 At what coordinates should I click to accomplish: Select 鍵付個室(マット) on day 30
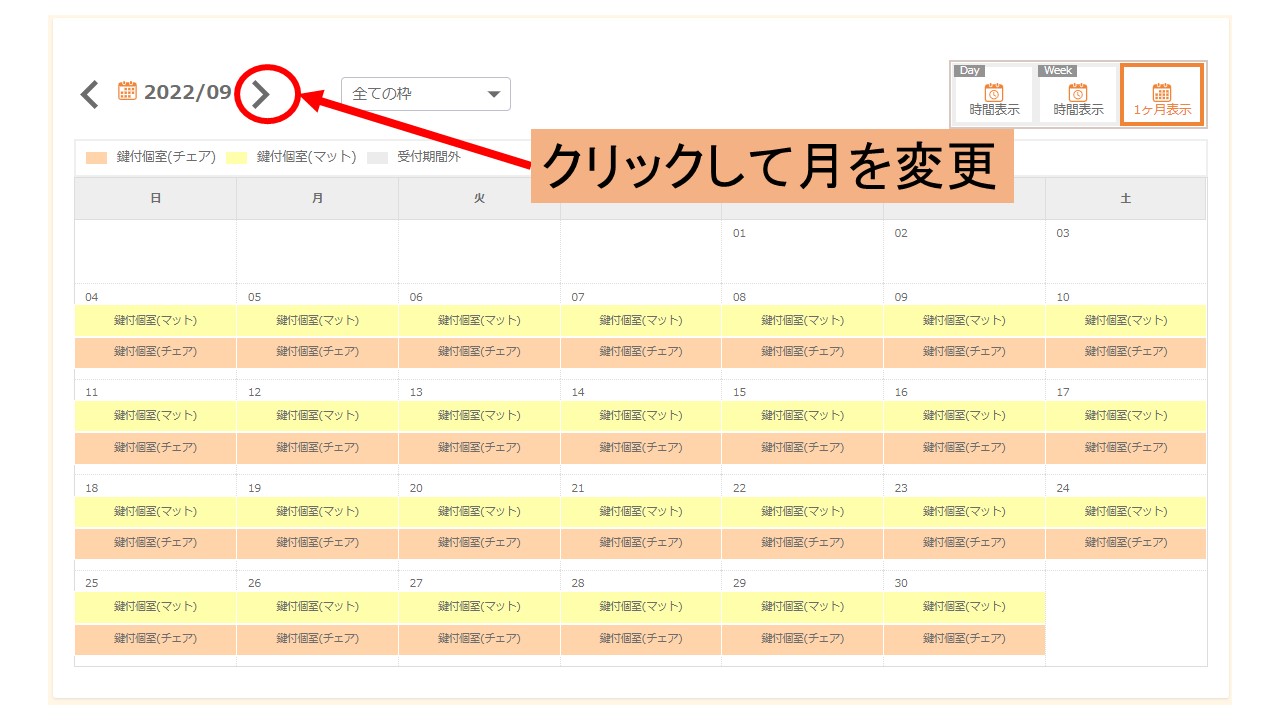tap(964, 607)
